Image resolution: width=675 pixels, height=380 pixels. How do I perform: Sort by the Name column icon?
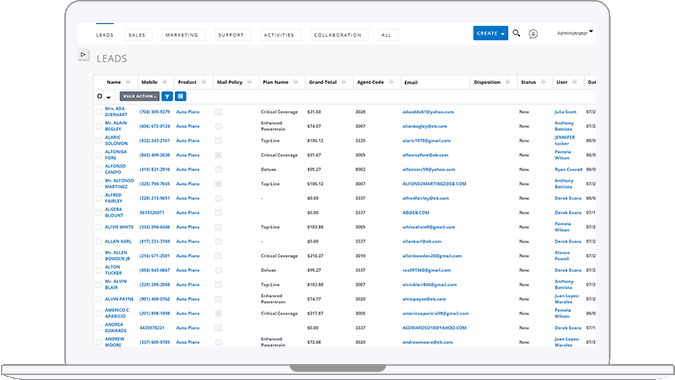[128, 82]
